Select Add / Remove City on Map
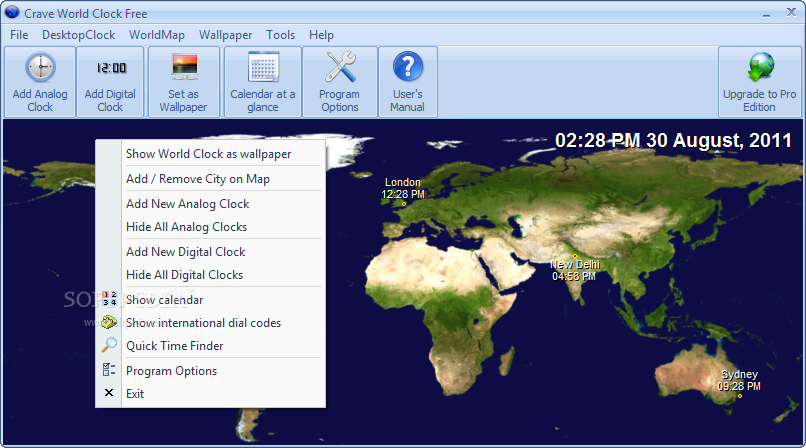The image size is (806, 448). [x=211, y=179]
